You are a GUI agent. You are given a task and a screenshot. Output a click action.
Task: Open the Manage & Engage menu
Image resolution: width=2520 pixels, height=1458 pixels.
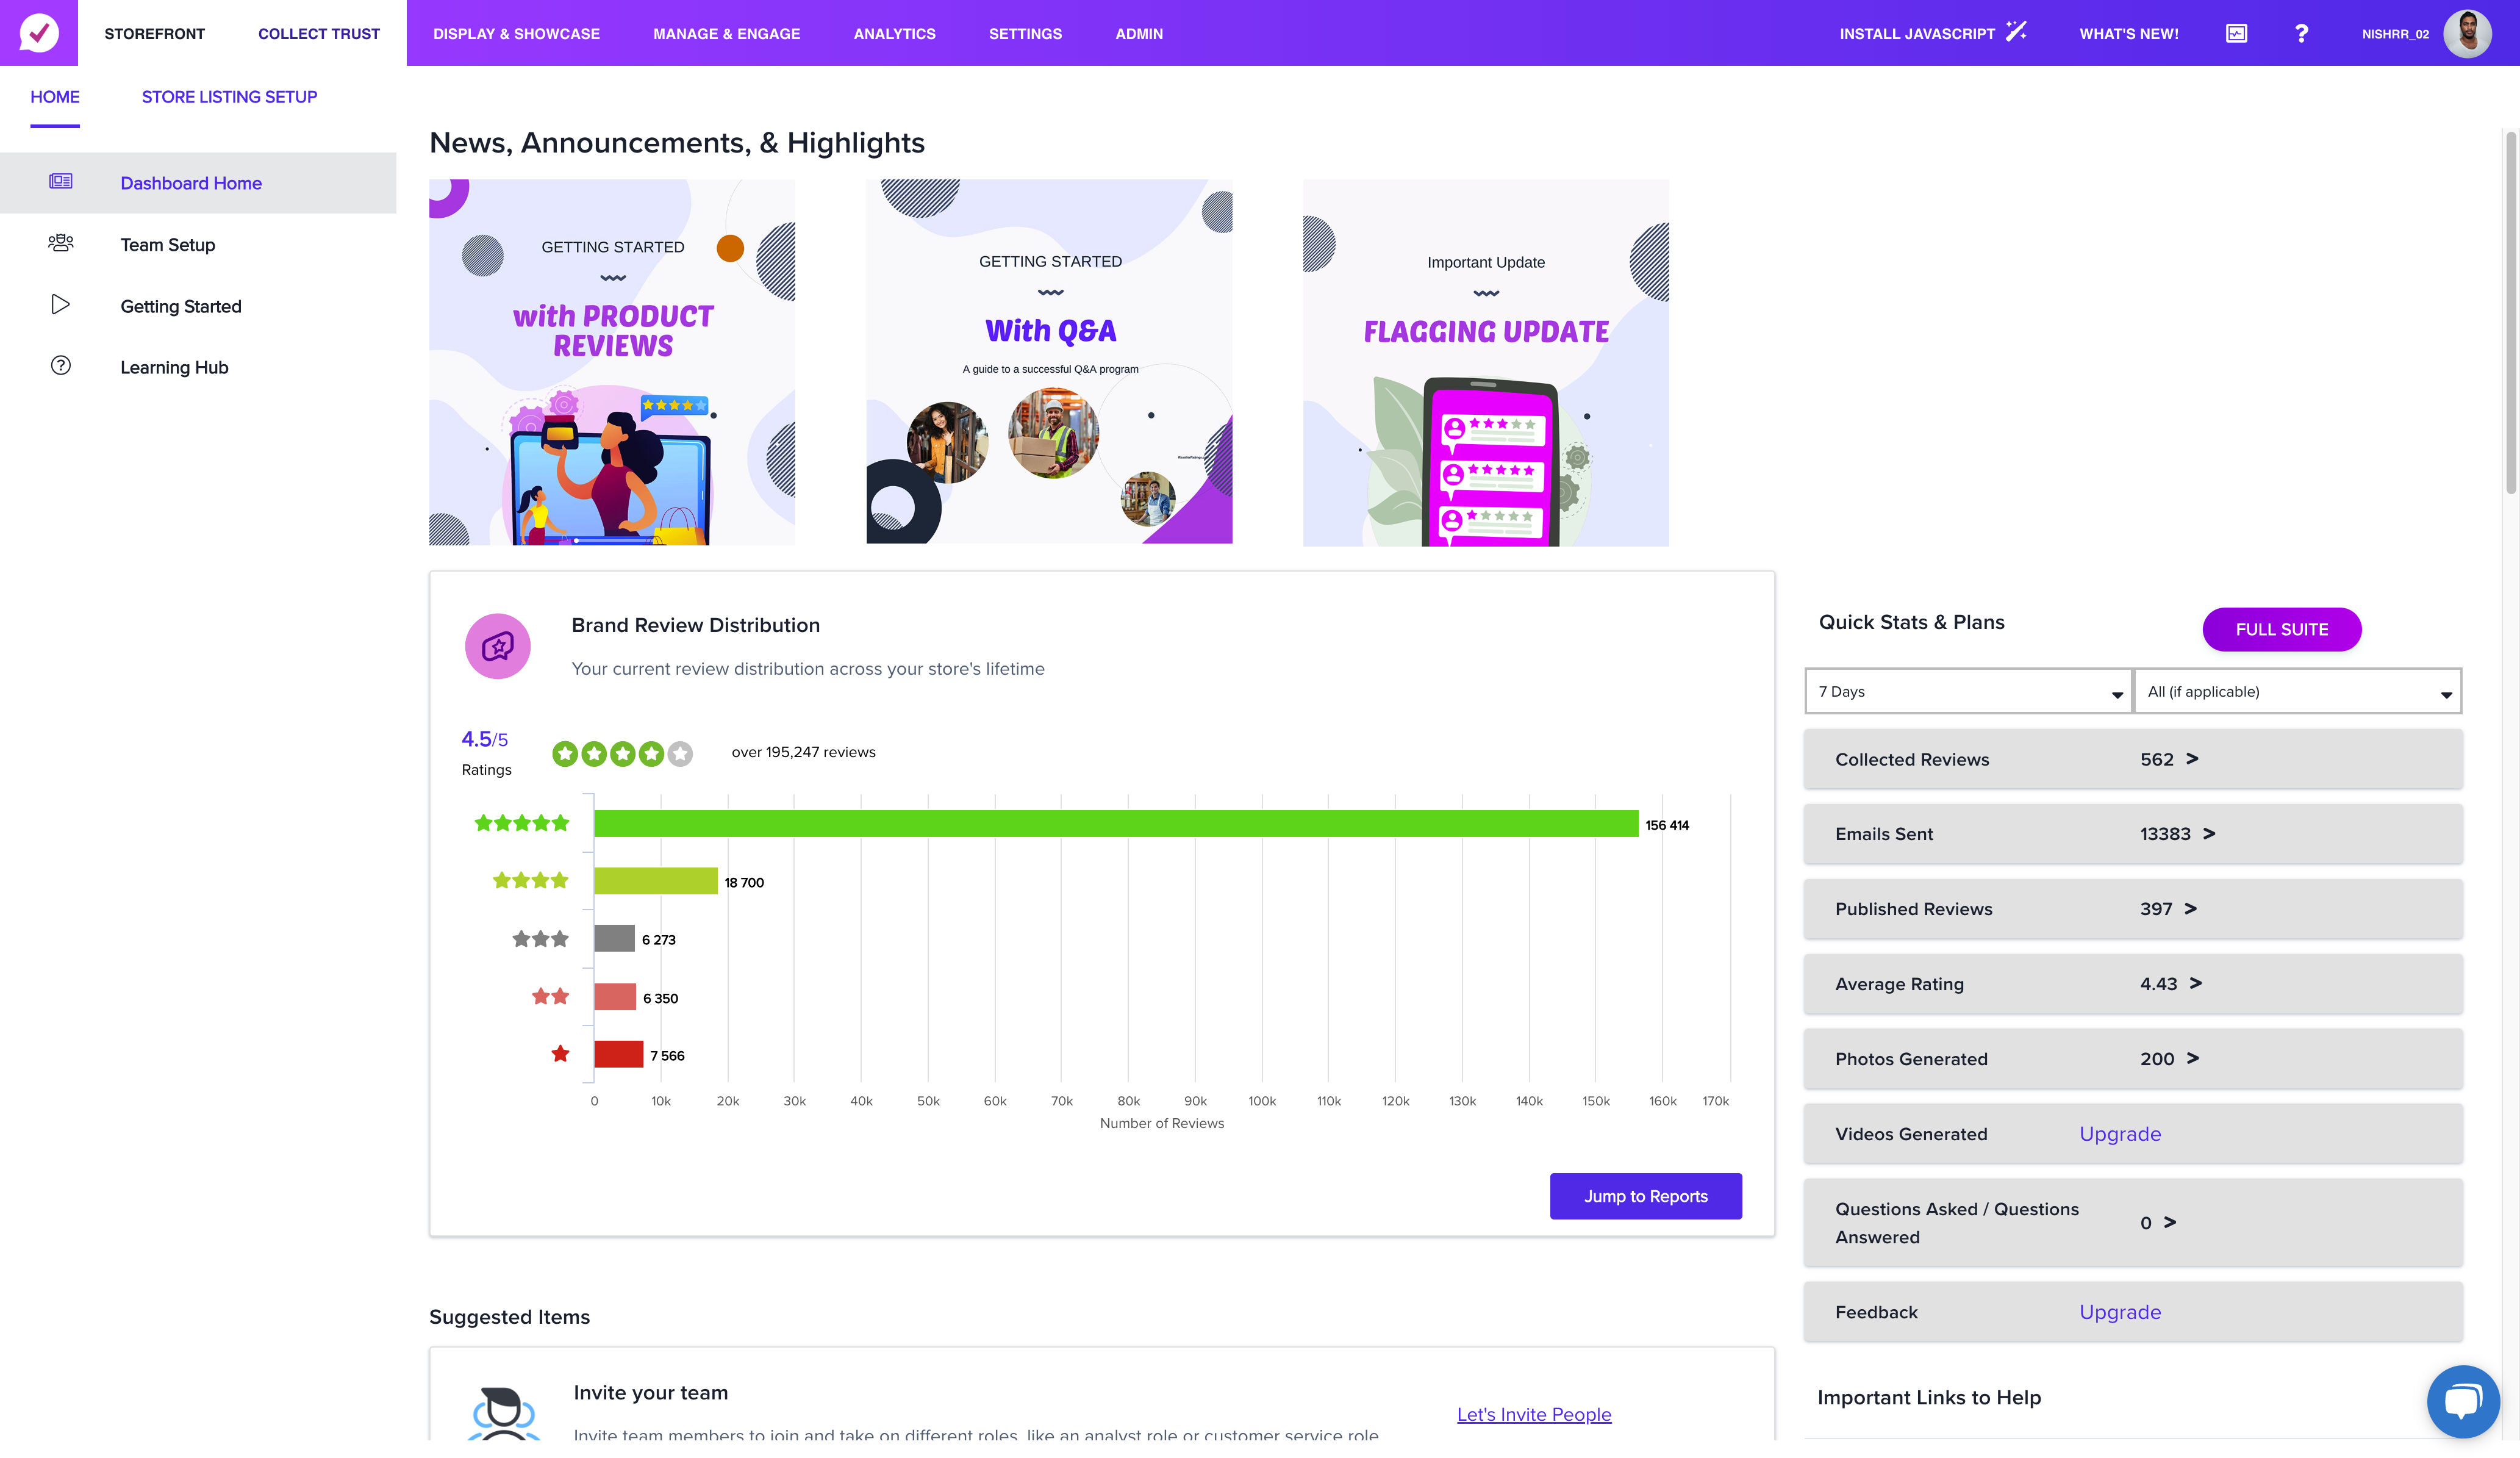point(726,33)
